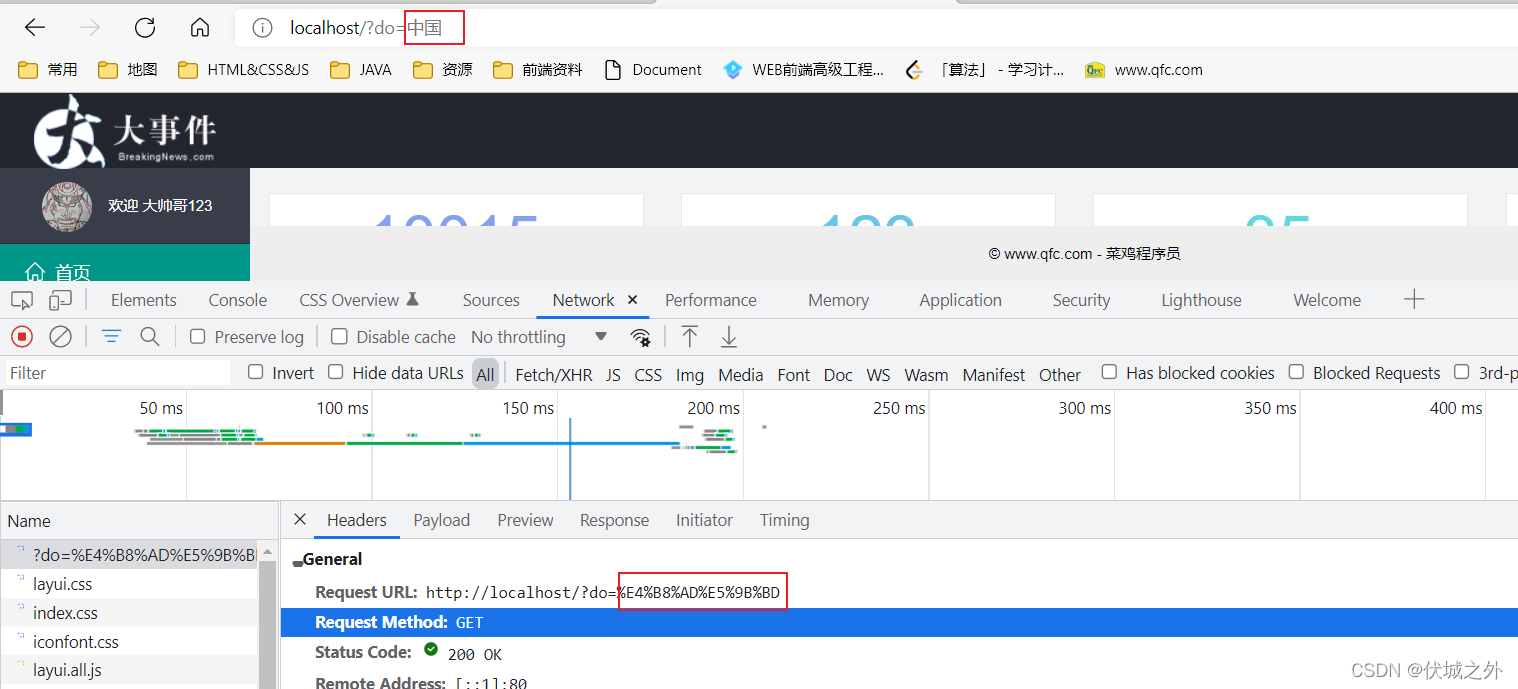The width and height of the screenshot is (1518, 689).
Task: Toggle device emulation icon
Action: point(61,300)
